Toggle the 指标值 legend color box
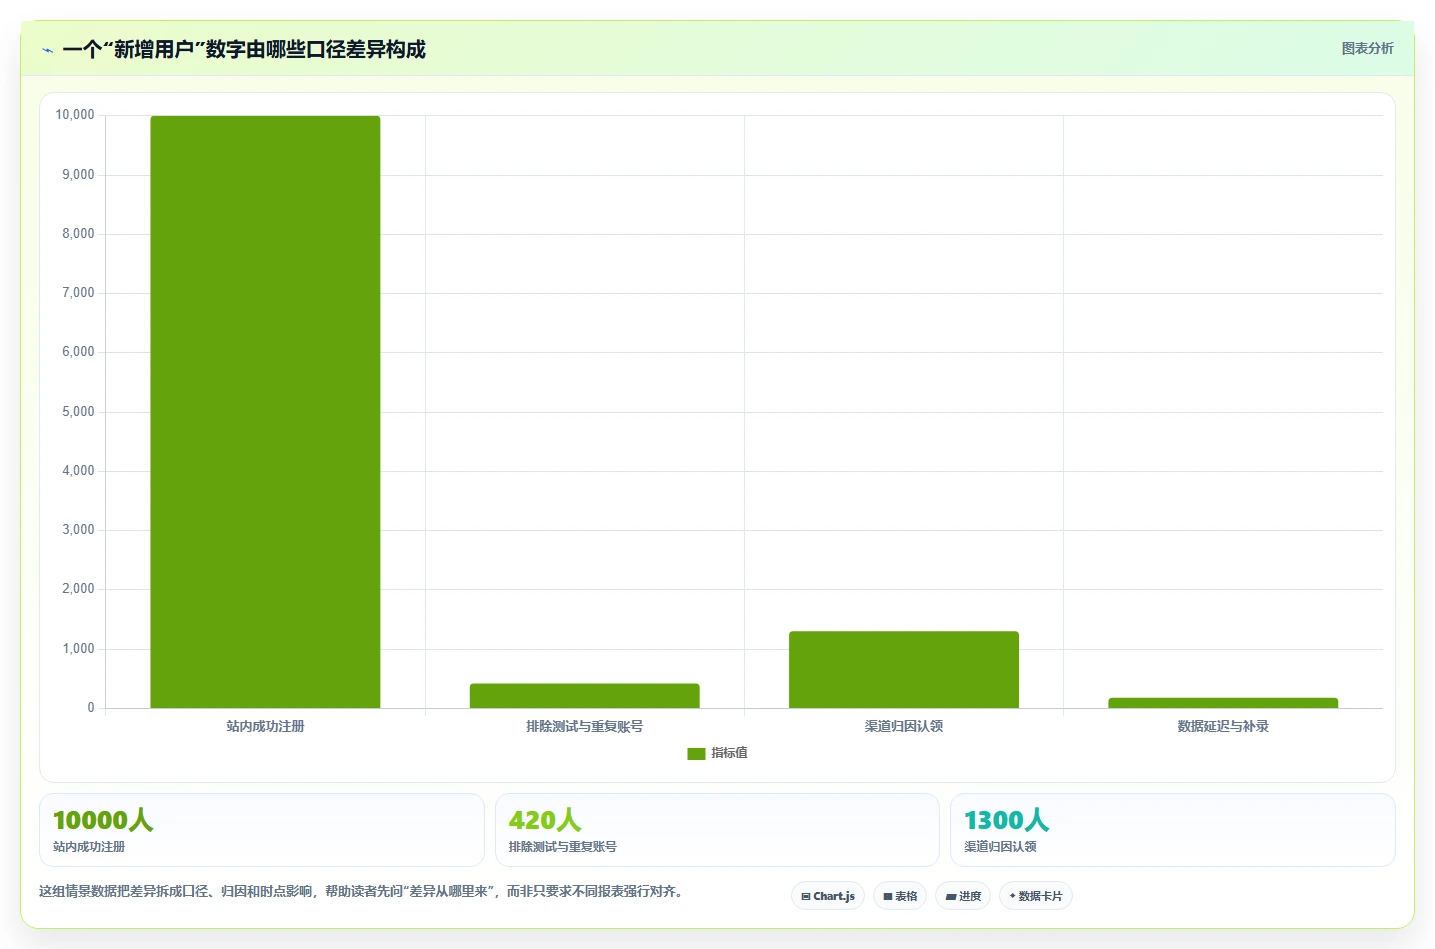The height and width of the screenshot is (949, 1435). pos(696,754)
